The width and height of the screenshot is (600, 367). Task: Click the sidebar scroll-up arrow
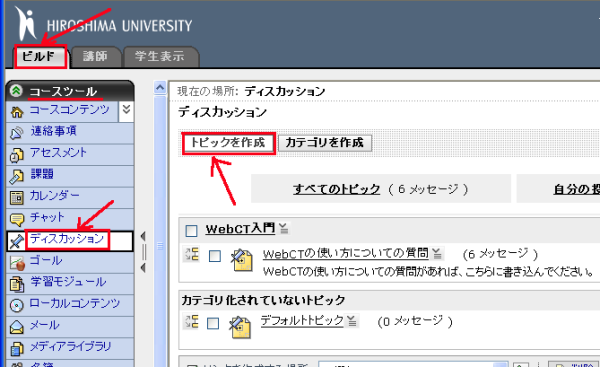coord(160,88)
